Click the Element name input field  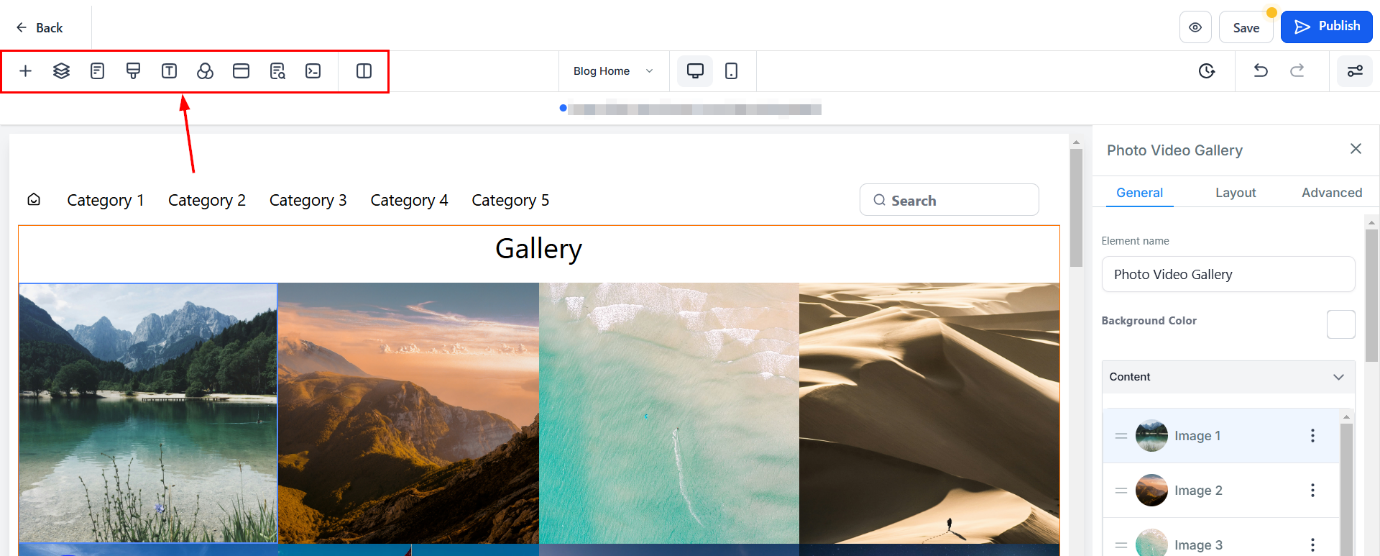[1229, 274]
